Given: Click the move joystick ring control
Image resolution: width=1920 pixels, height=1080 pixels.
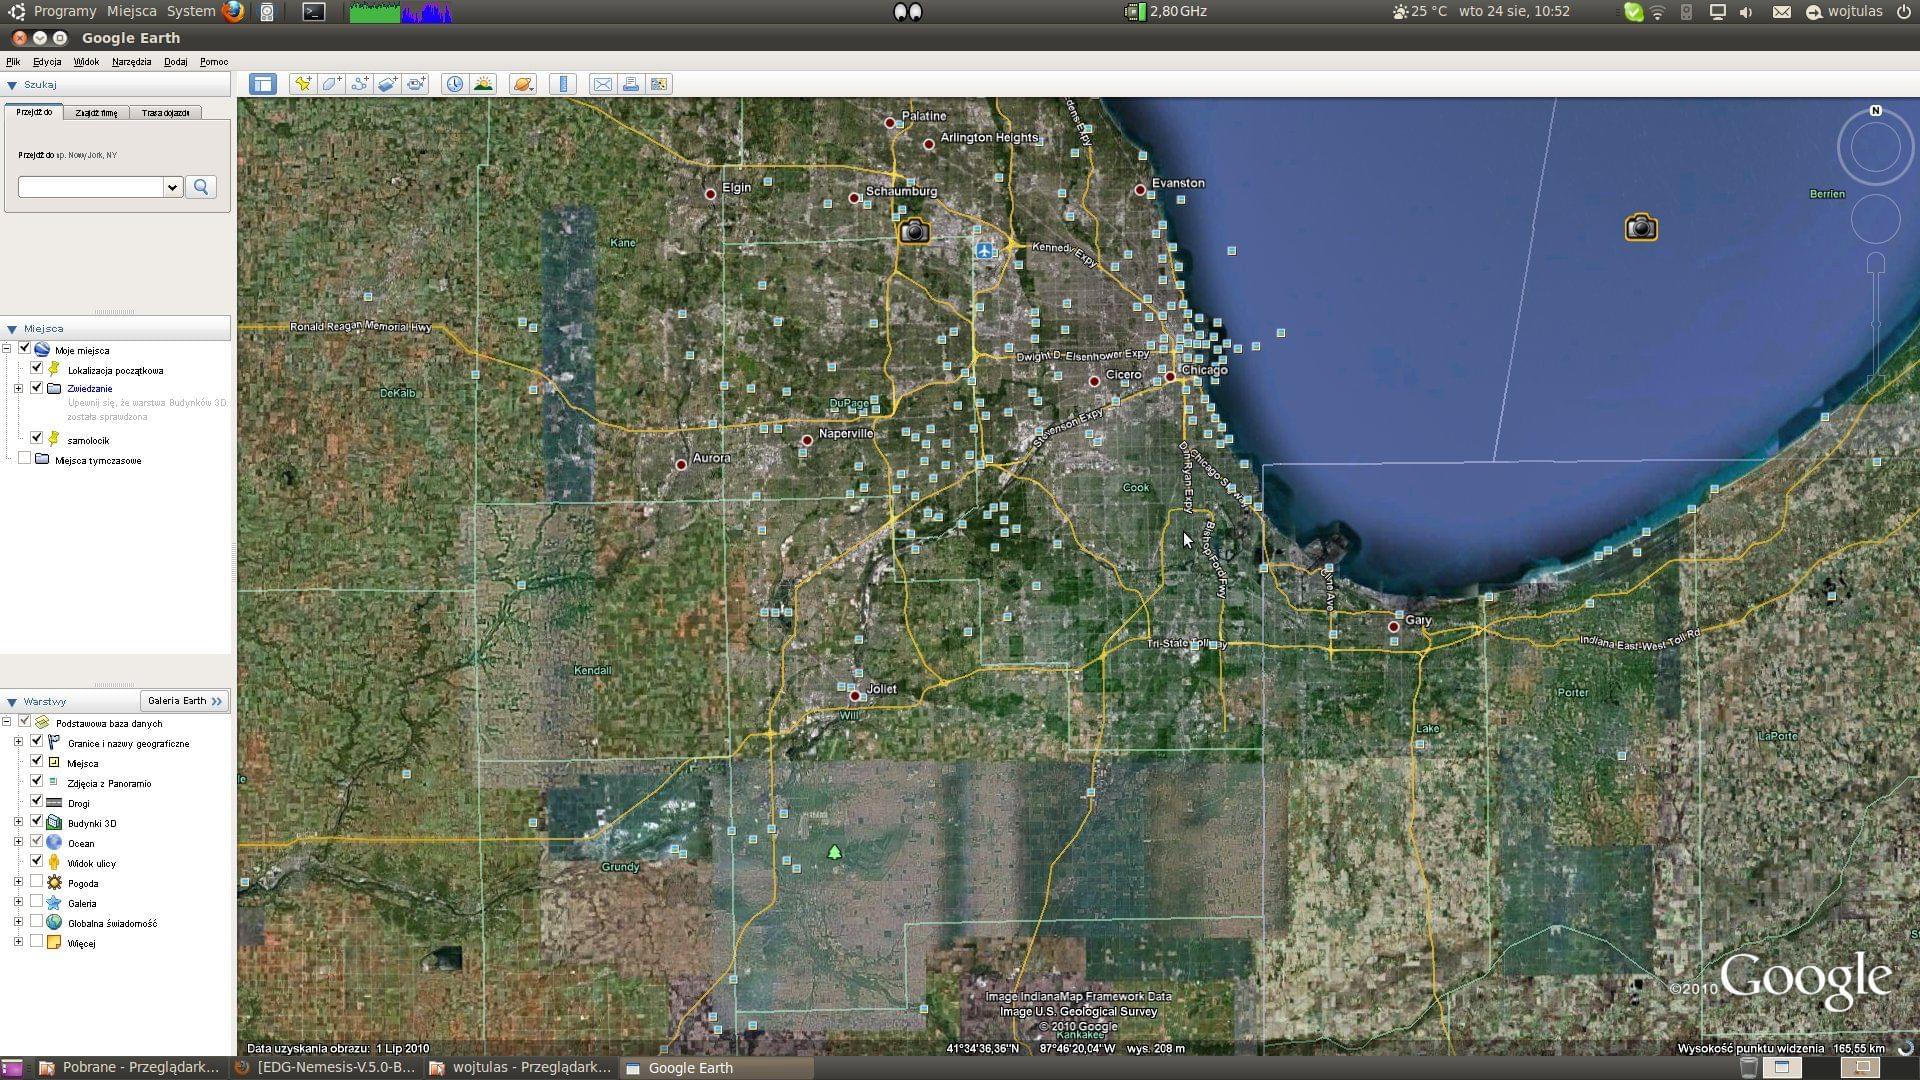Looking at the screenshot, I should 1876,219.
